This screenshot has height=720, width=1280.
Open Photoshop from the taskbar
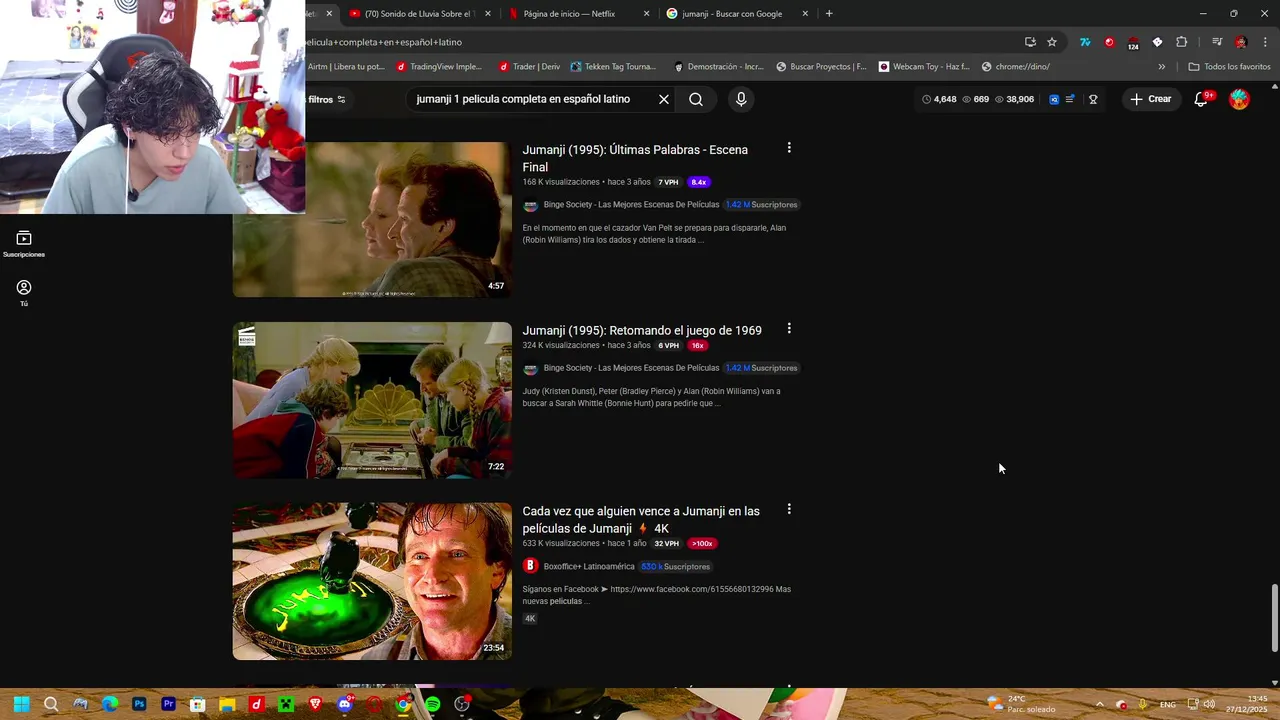[139, 704]
